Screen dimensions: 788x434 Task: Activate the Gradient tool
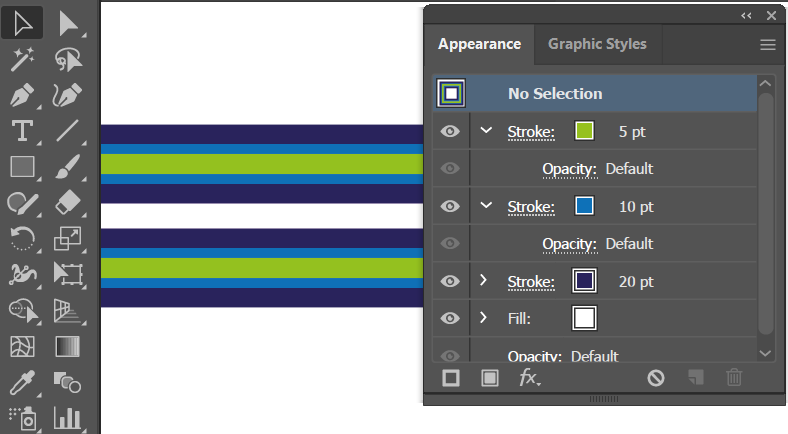67,347
